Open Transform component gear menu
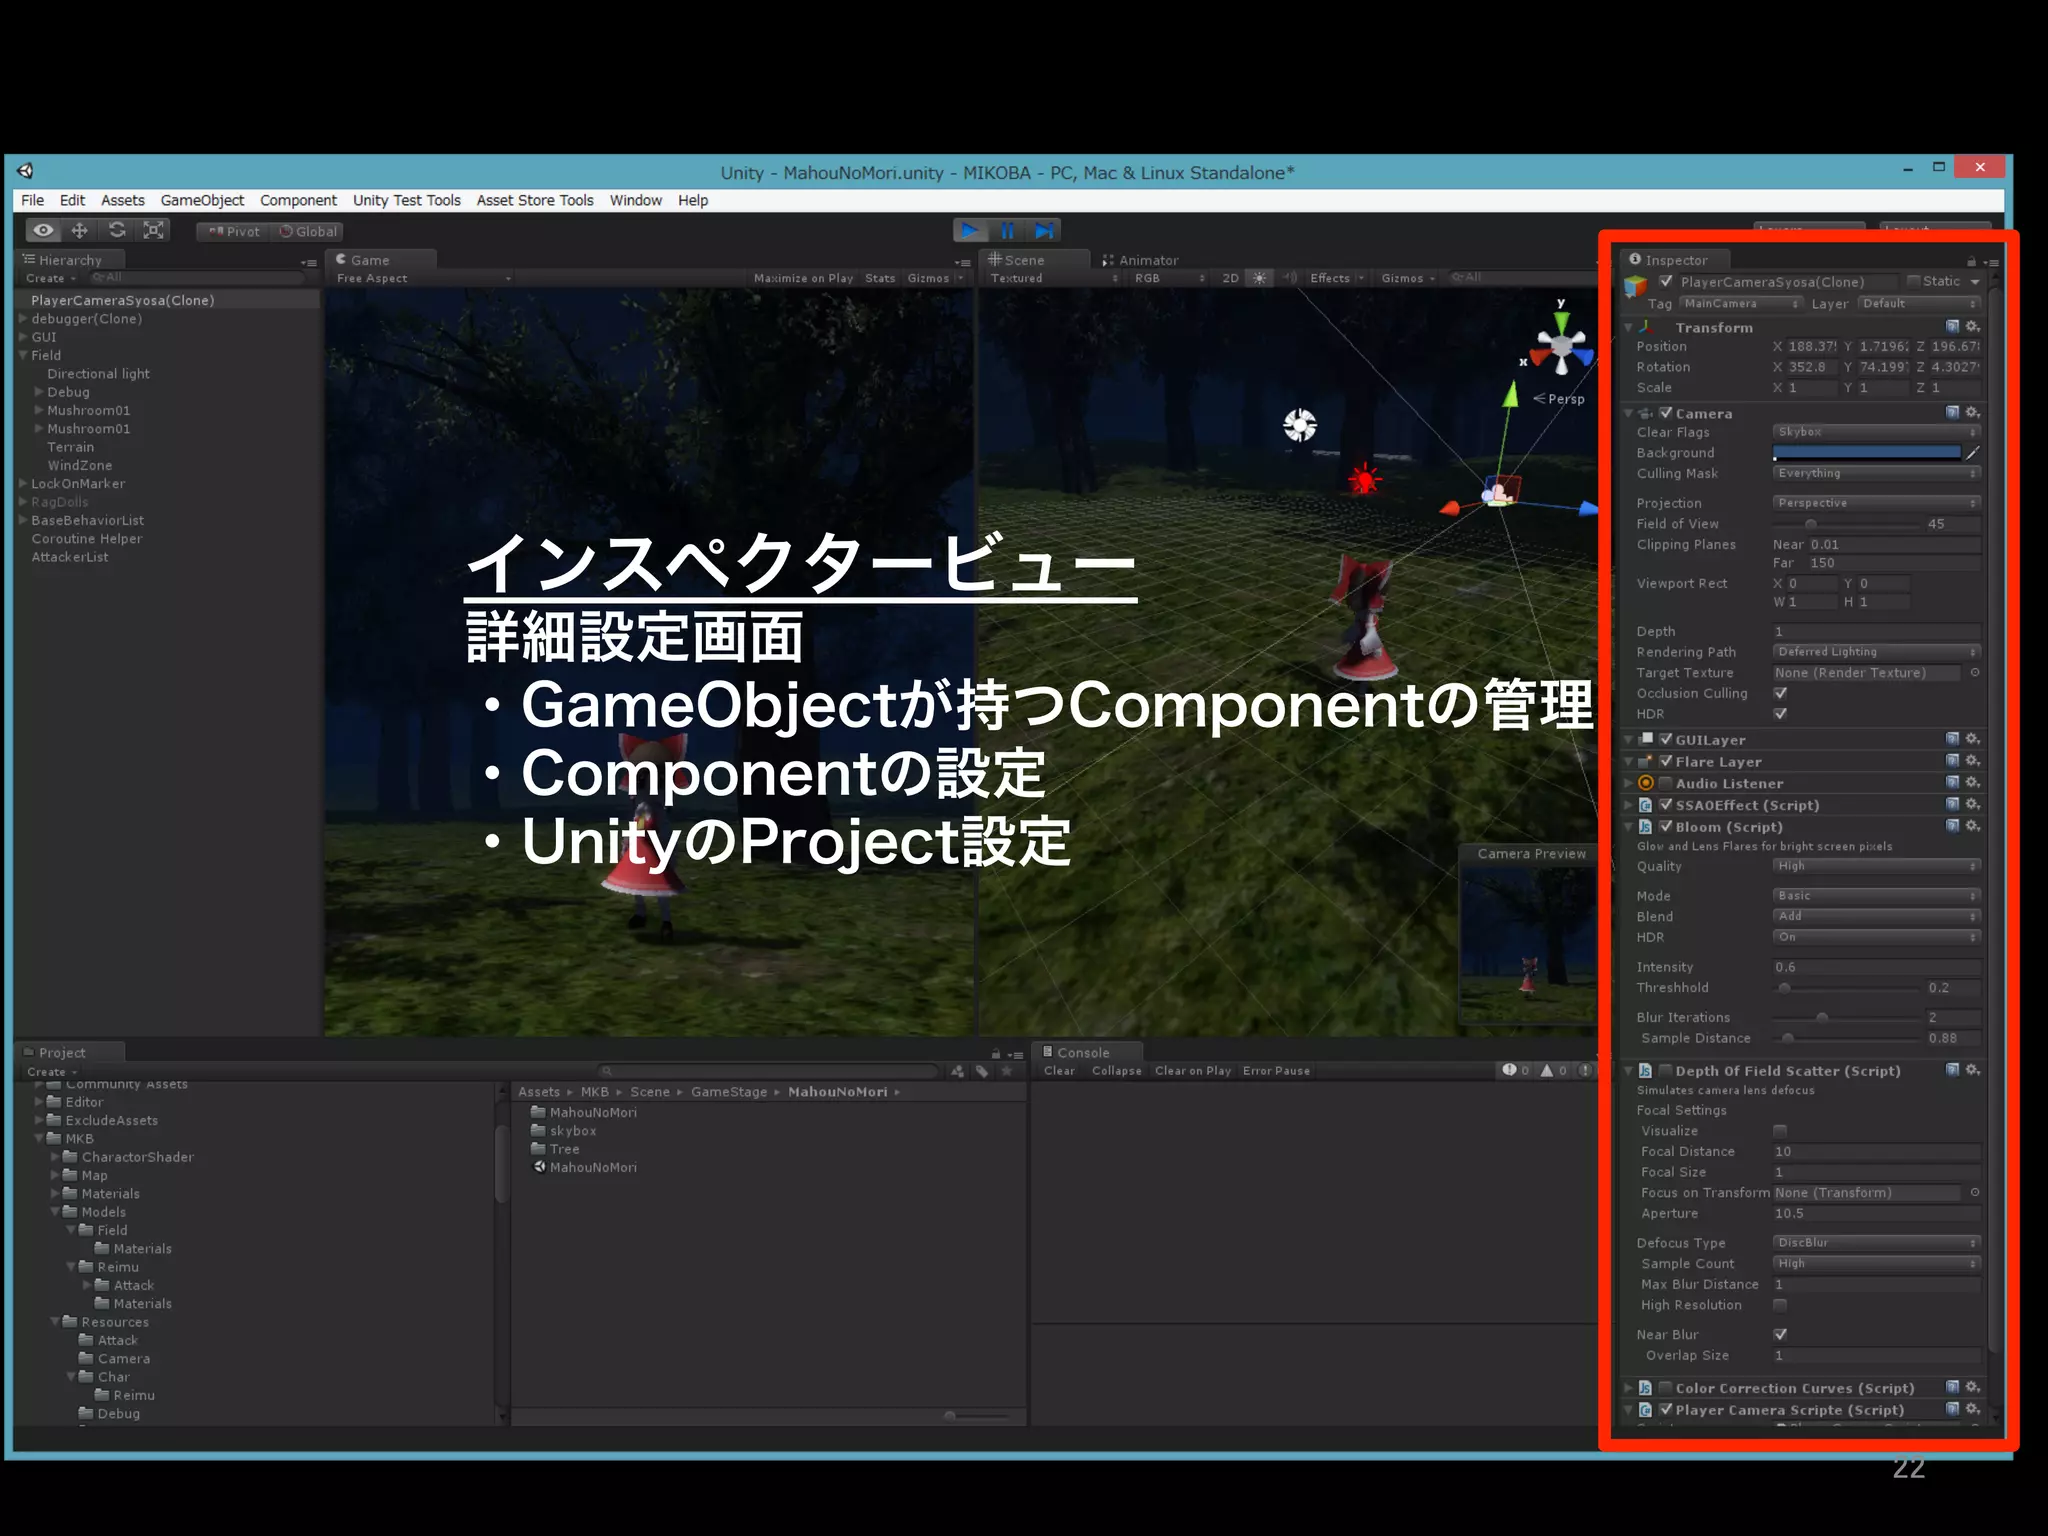The image size is (2048, 1536). [x=1972, y=326]
